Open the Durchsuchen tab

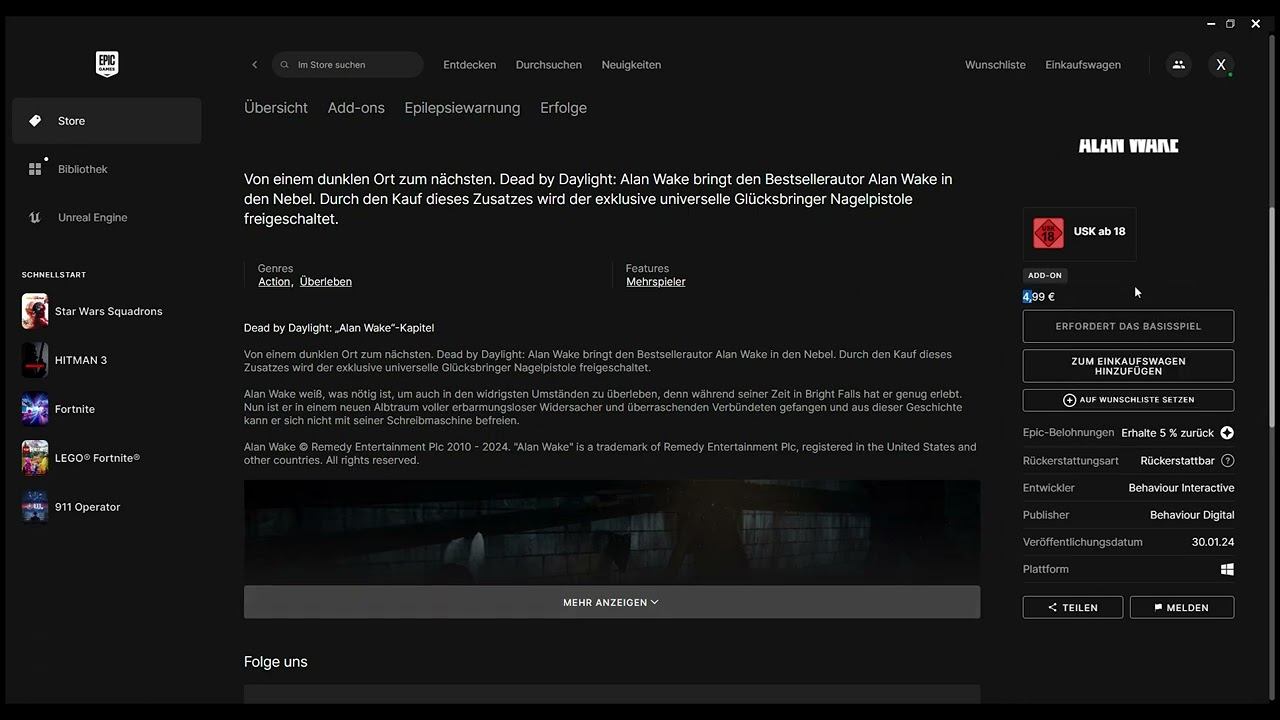click(x=548, y=65)
